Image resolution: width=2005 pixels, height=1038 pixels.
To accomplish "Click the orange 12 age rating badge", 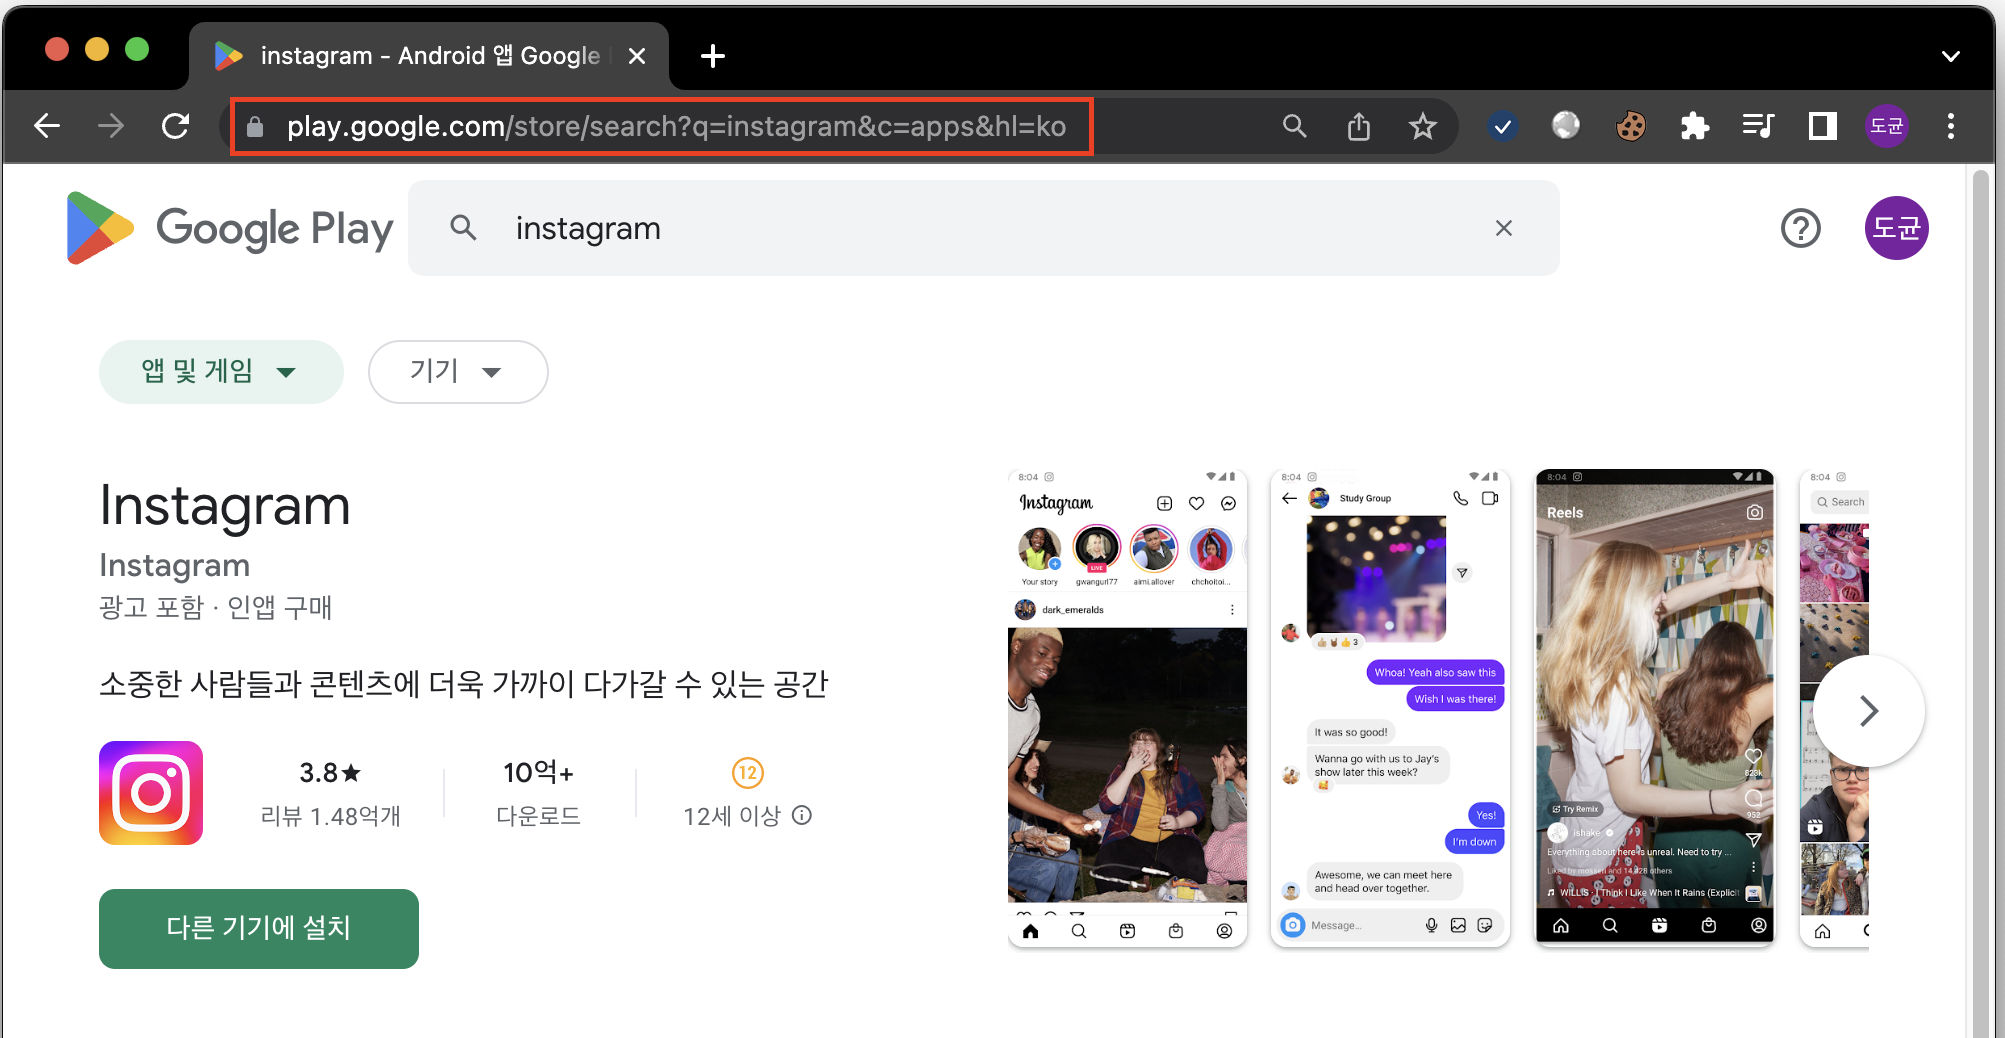I will [x=748, y=773].
